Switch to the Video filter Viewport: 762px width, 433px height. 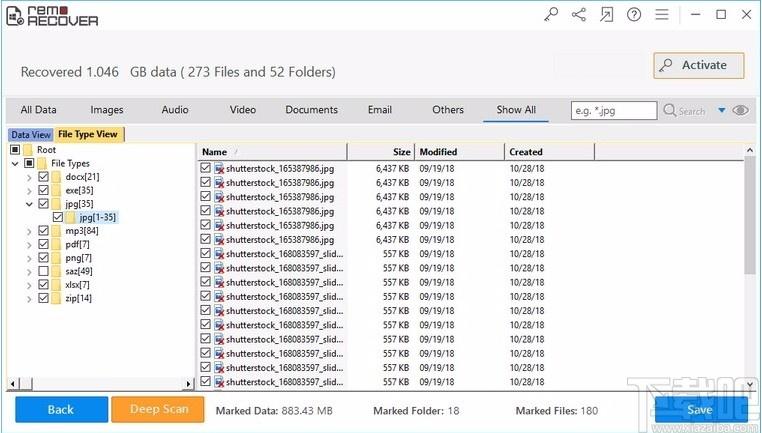click(242, 110)
